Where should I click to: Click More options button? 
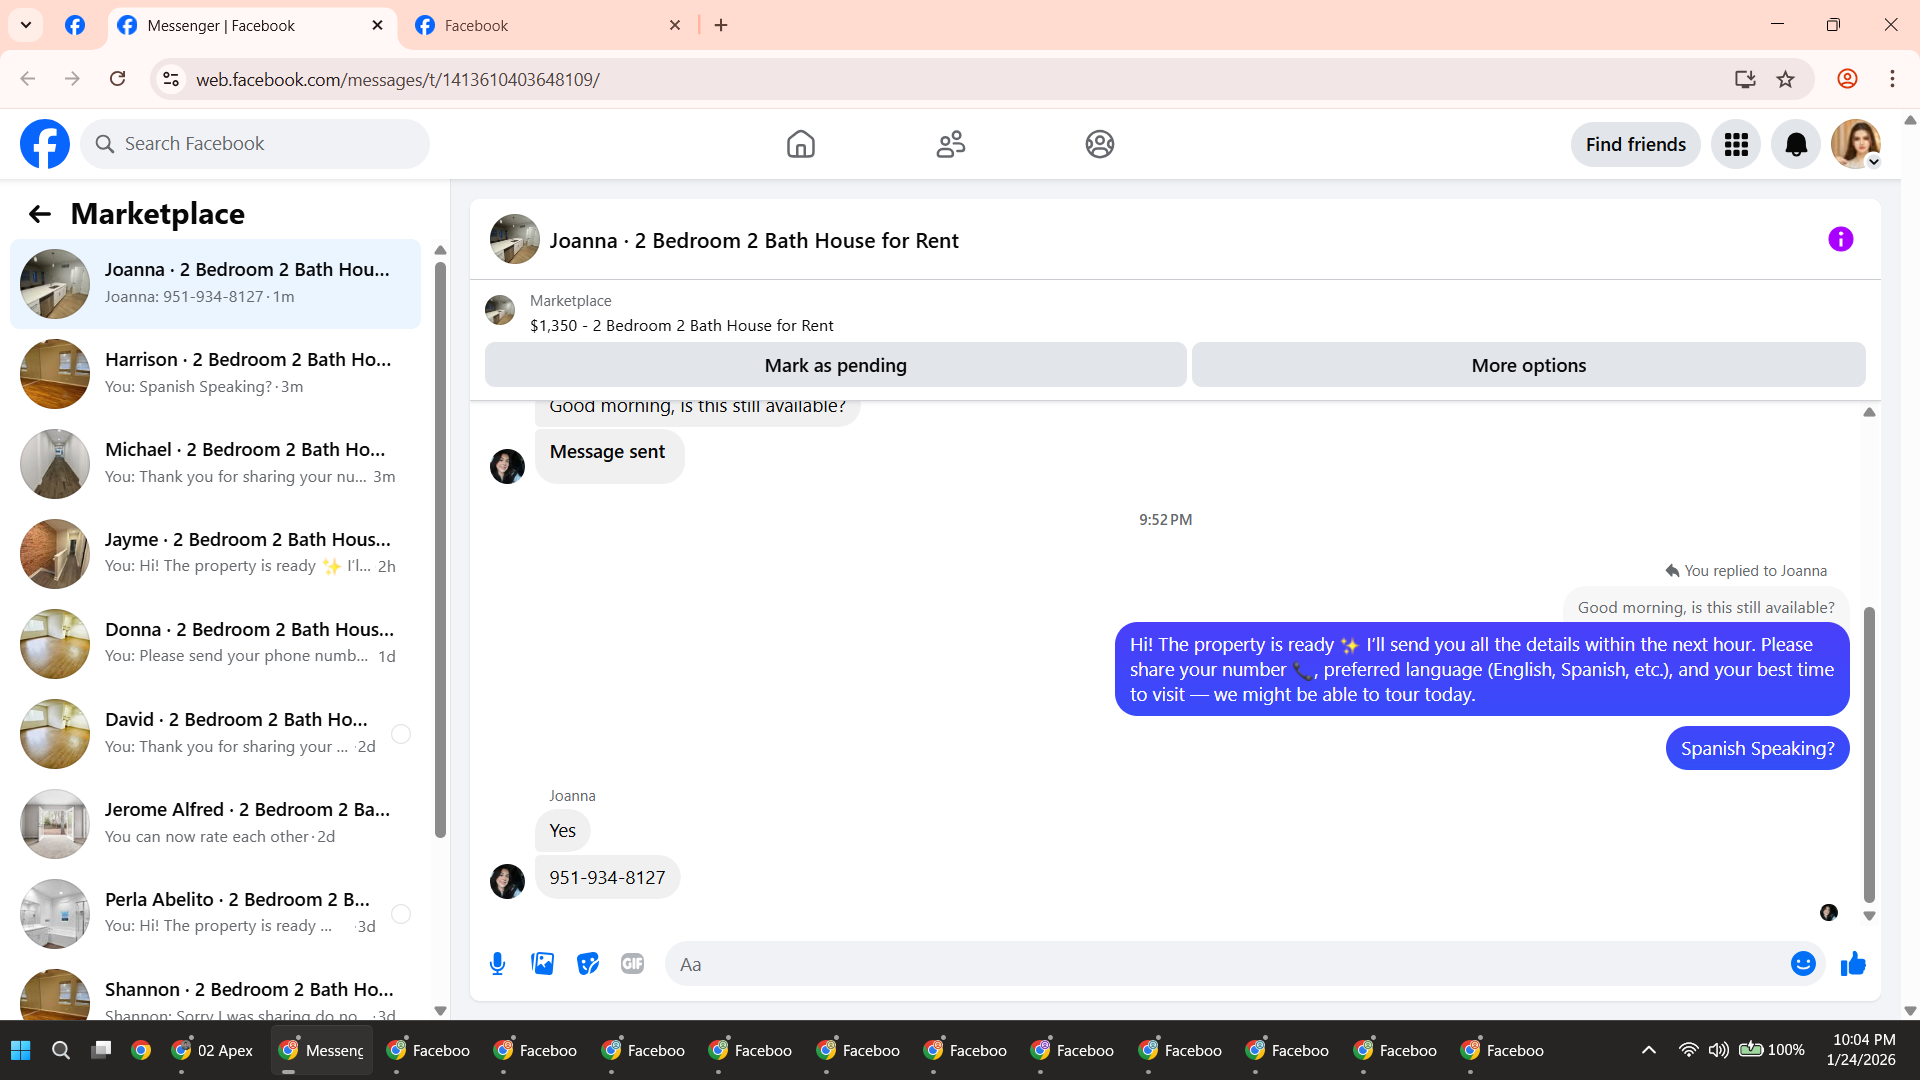[x=1528, y=366]
